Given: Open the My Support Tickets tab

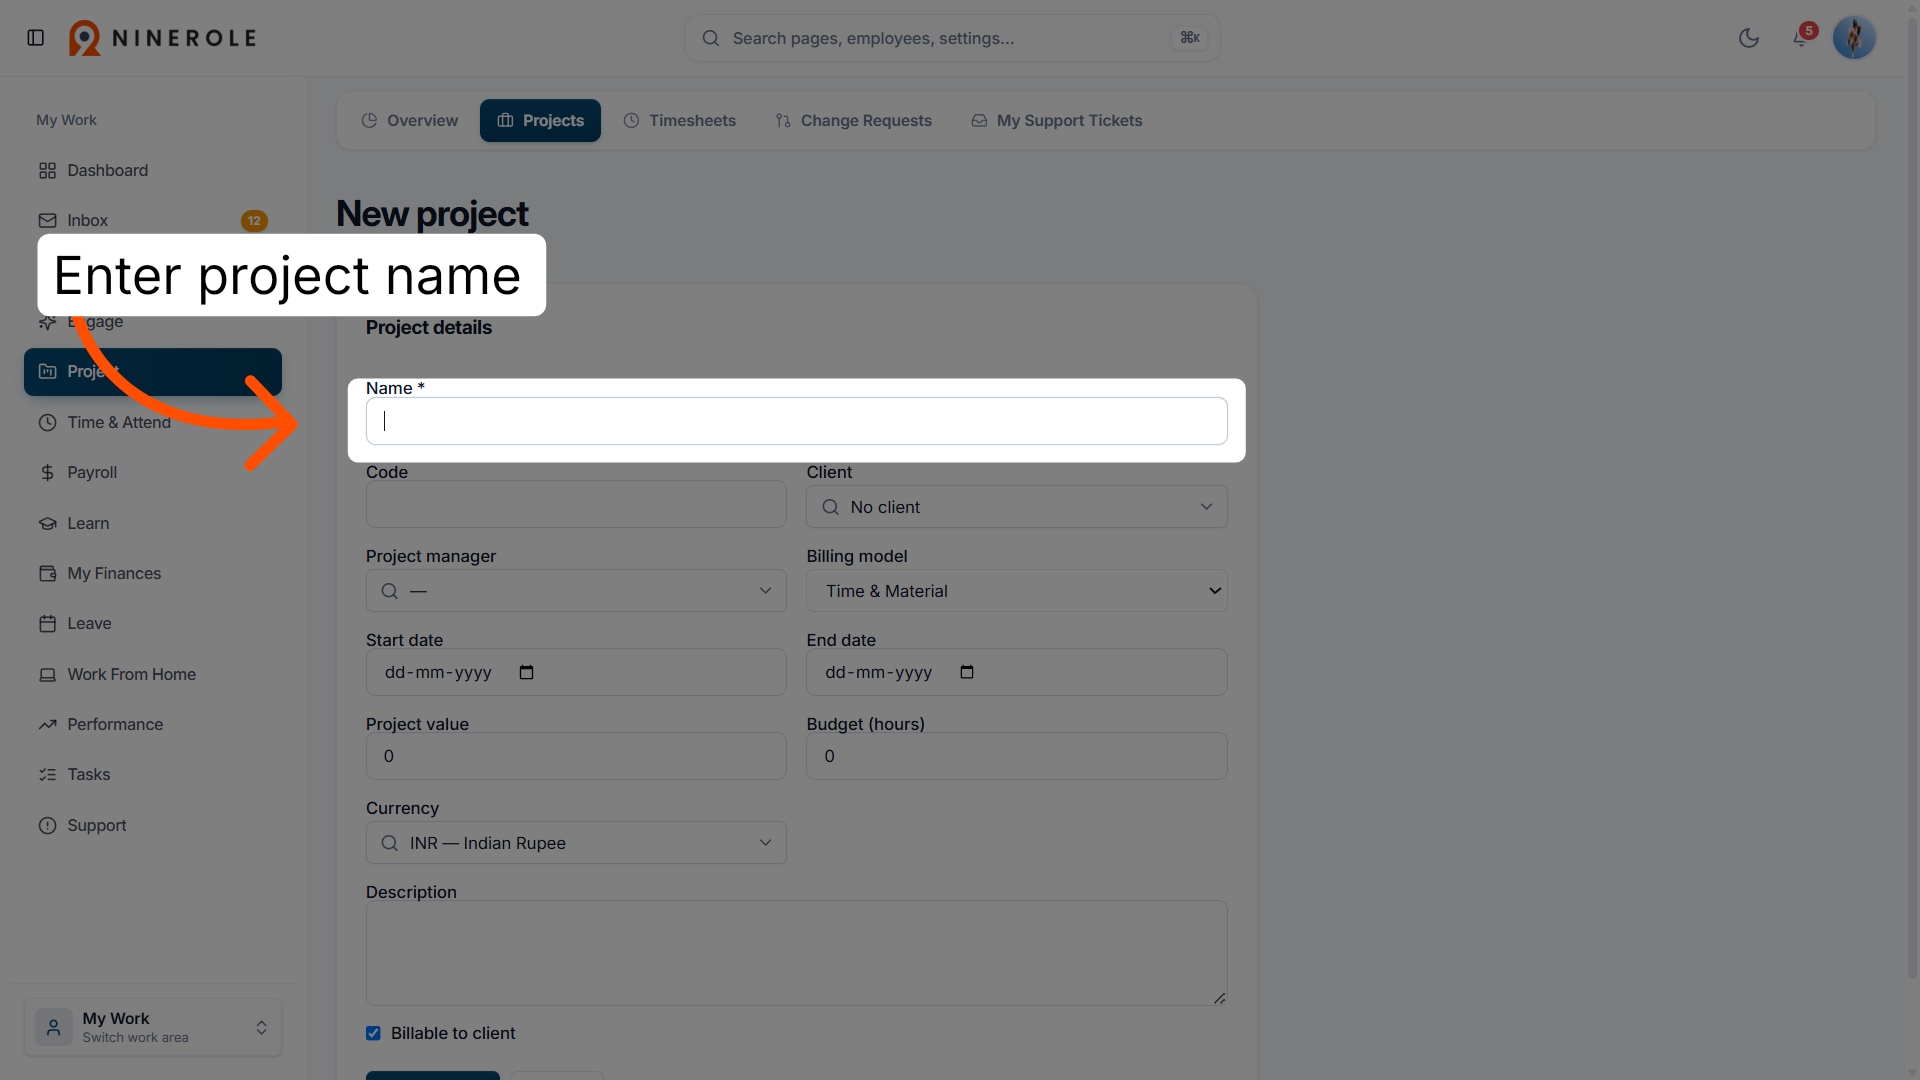Looking at the screenshot, I should point(1057,121).
